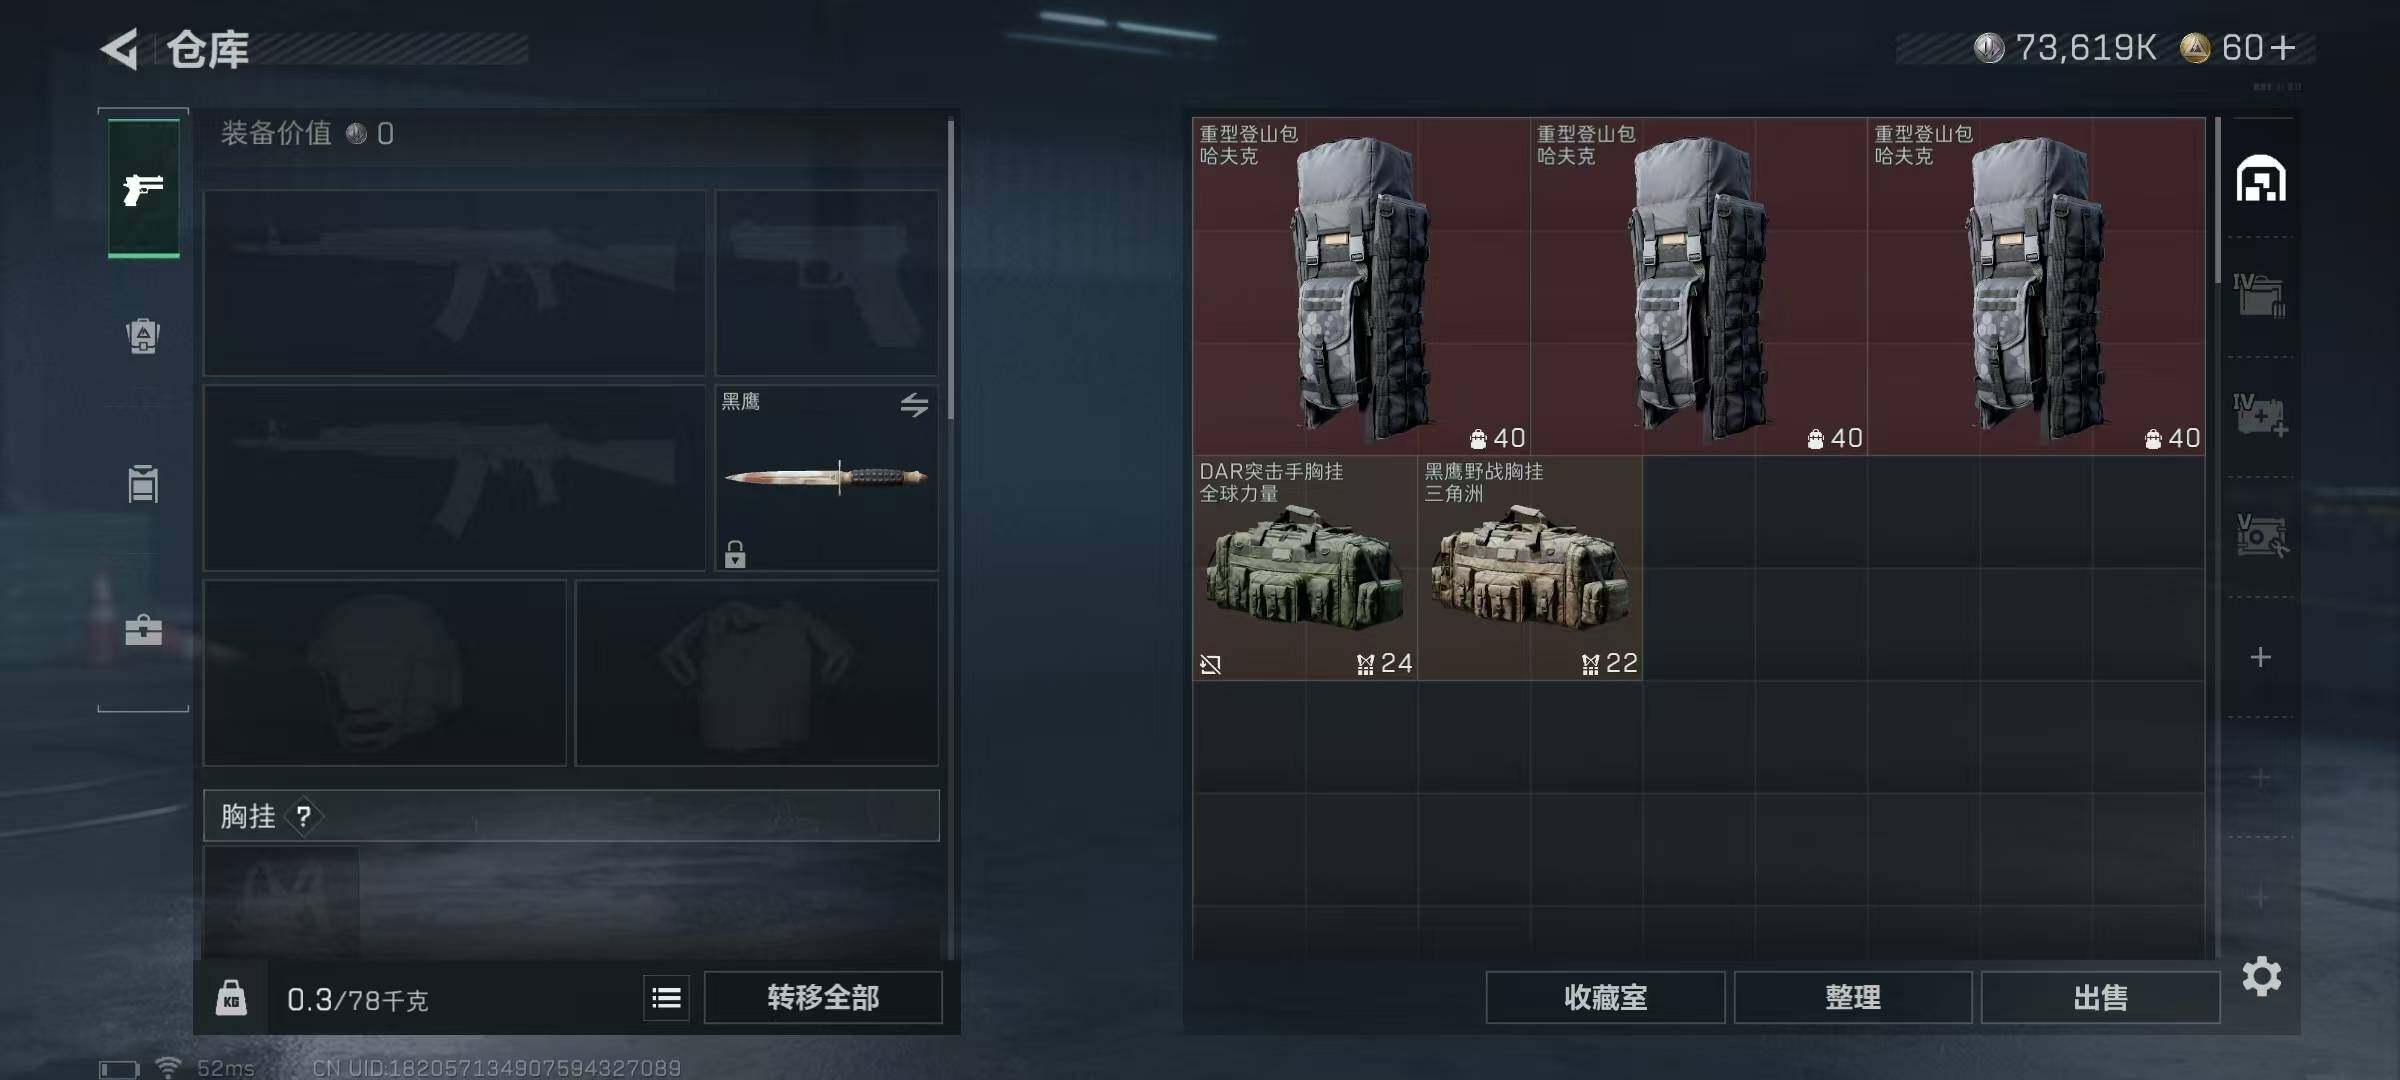The height and width of the screenshot is (1080, 2400).
Task: Click 整理 to sort the stash
Action: tap(1853, 998)
